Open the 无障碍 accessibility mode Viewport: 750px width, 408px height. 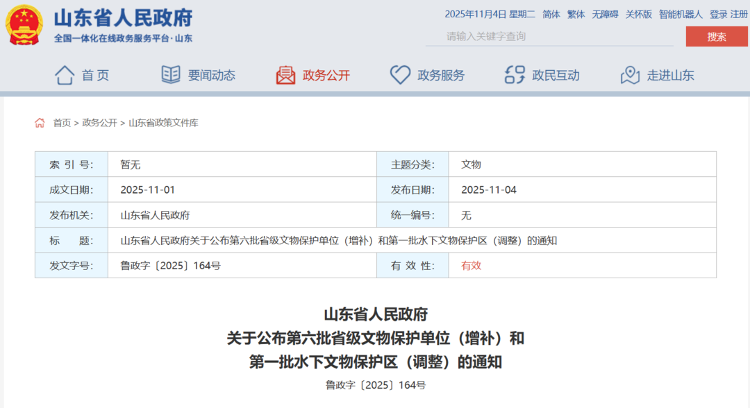pyautogui.click(x=605, y=14)
